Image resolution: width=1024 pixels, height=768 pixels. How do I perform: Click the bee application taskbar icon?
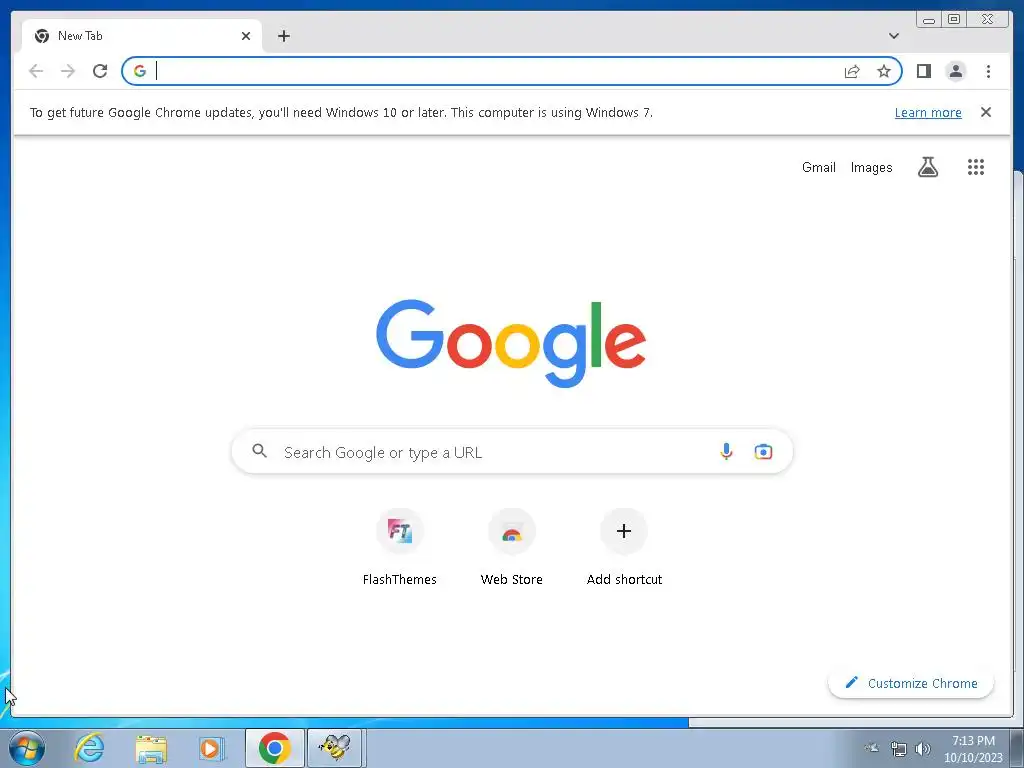[334, 748]
